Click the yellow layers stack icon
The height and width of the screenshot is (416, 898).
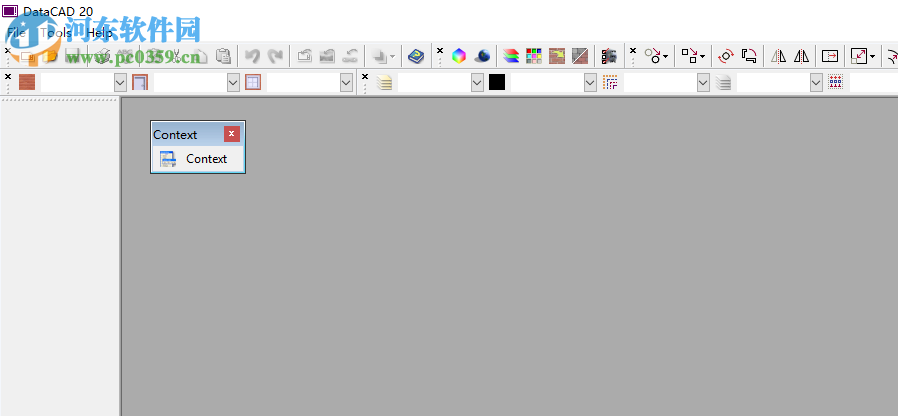click(x=385, y=83)
